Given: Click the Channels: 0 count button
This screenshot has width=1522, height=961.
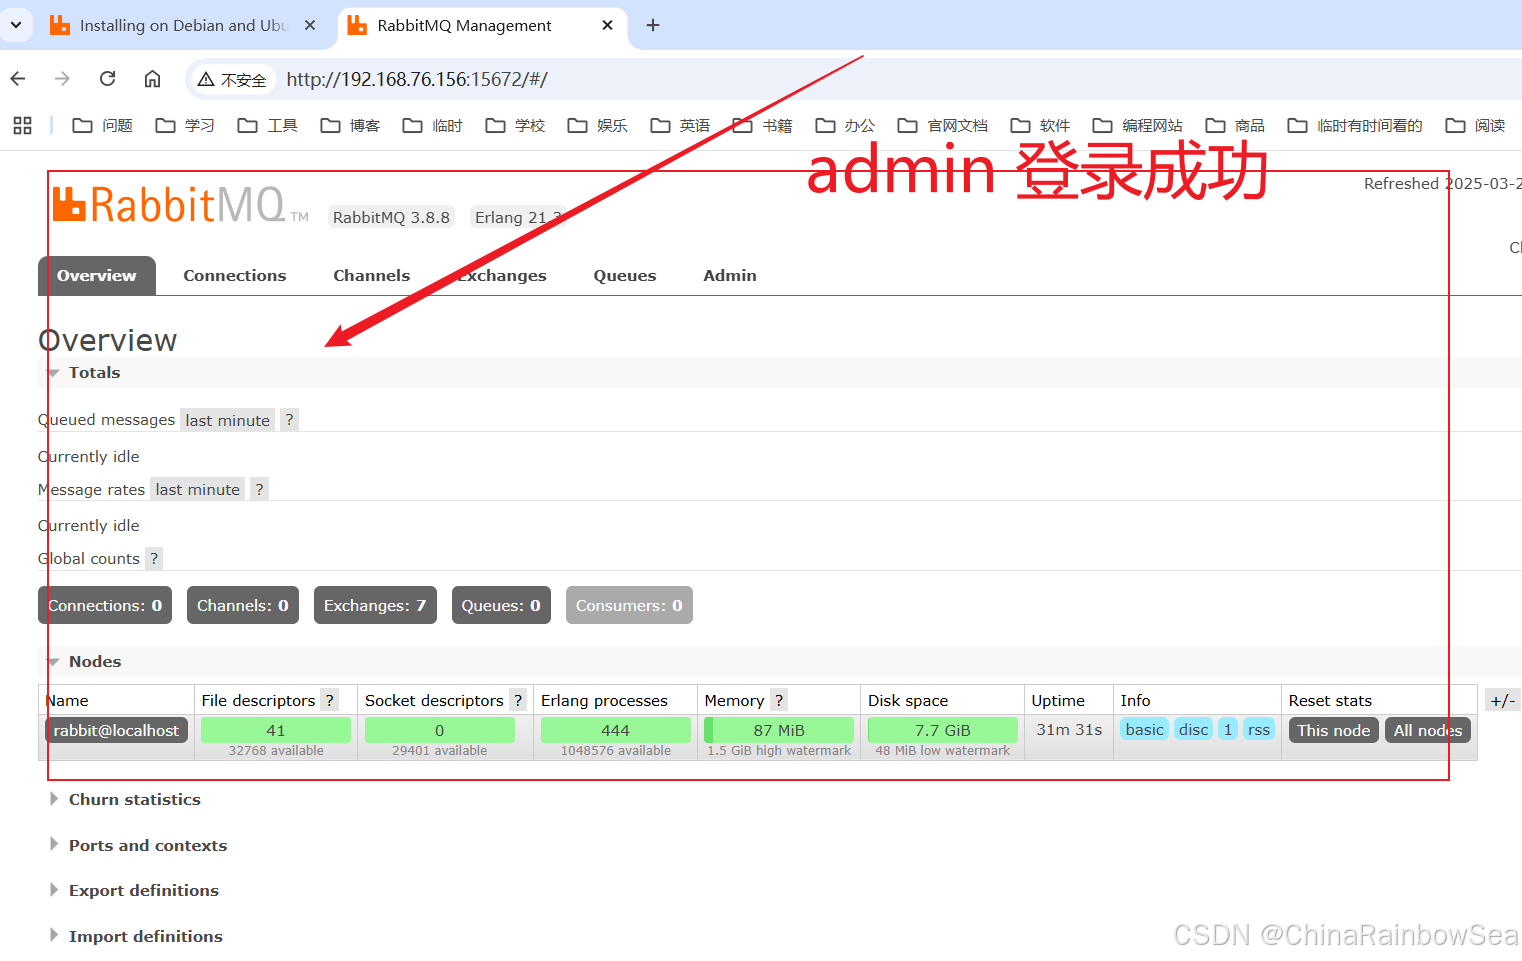Looking at the screenshot, I should 243,605.
